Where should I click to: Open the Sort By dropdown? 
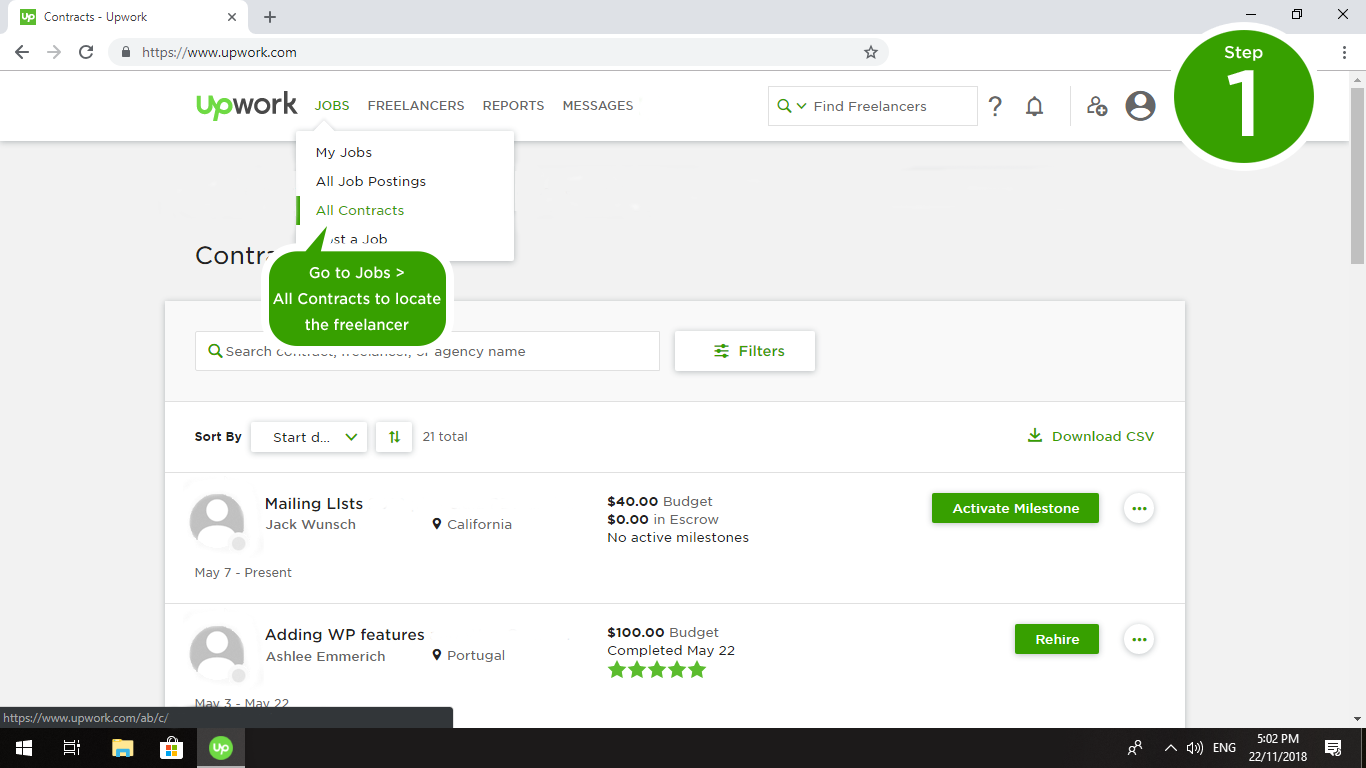(308, 437)
